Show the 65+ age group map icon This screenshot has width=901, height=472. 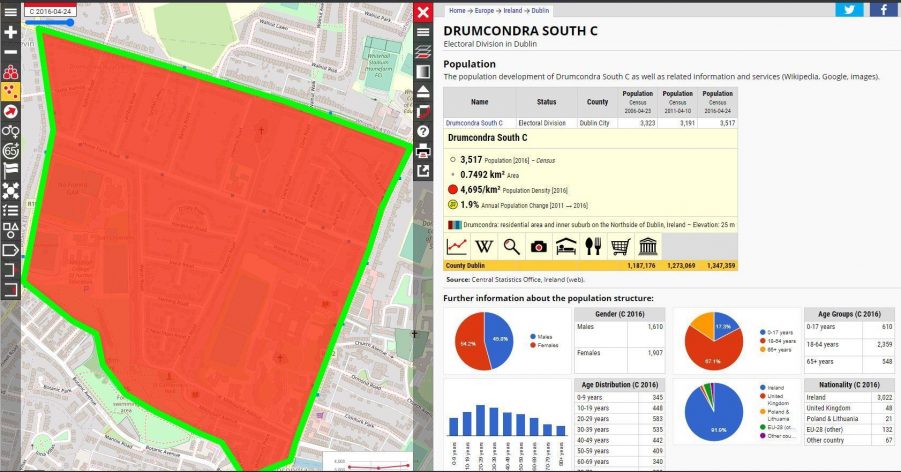[10, 151]
